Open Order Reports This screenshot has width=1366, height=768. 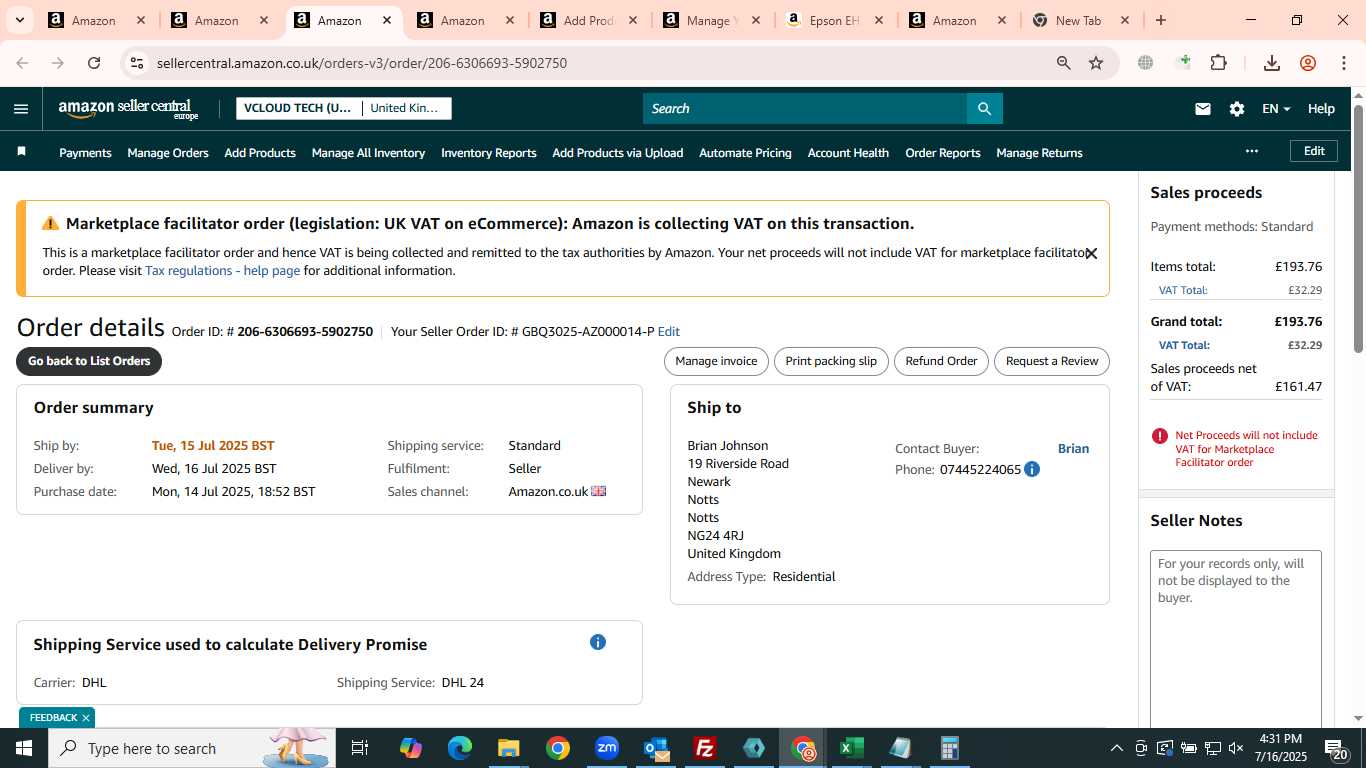tap(943, 153)
